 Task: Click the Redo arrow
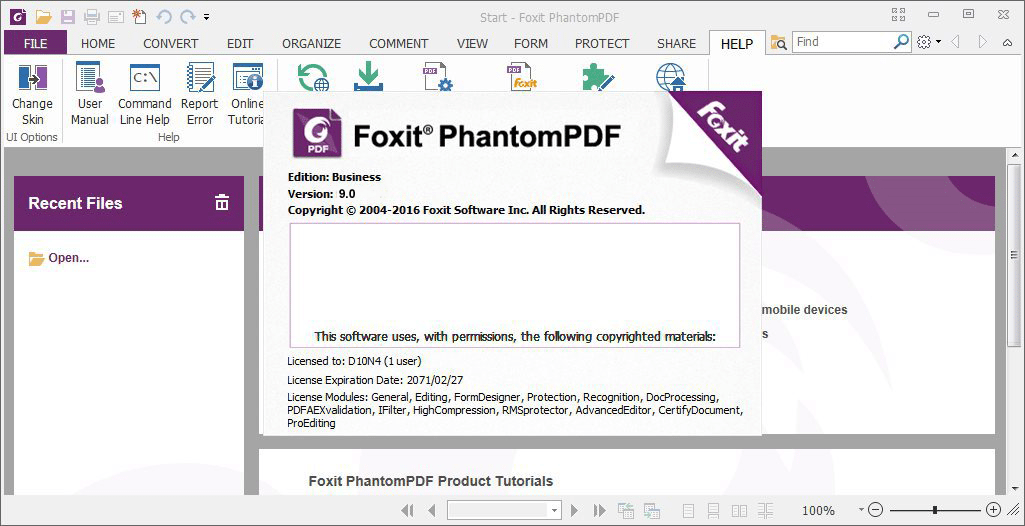188,16
